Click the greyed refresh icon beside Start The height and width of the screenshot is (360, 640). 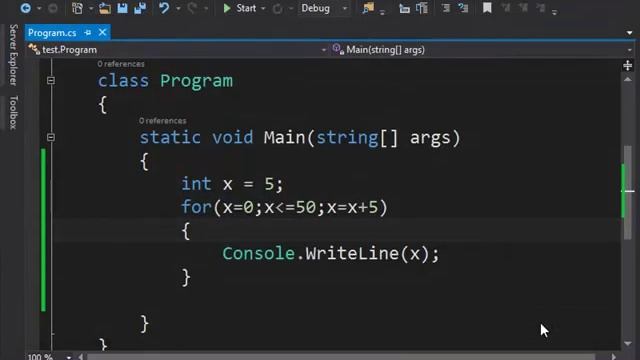[278, 9]
